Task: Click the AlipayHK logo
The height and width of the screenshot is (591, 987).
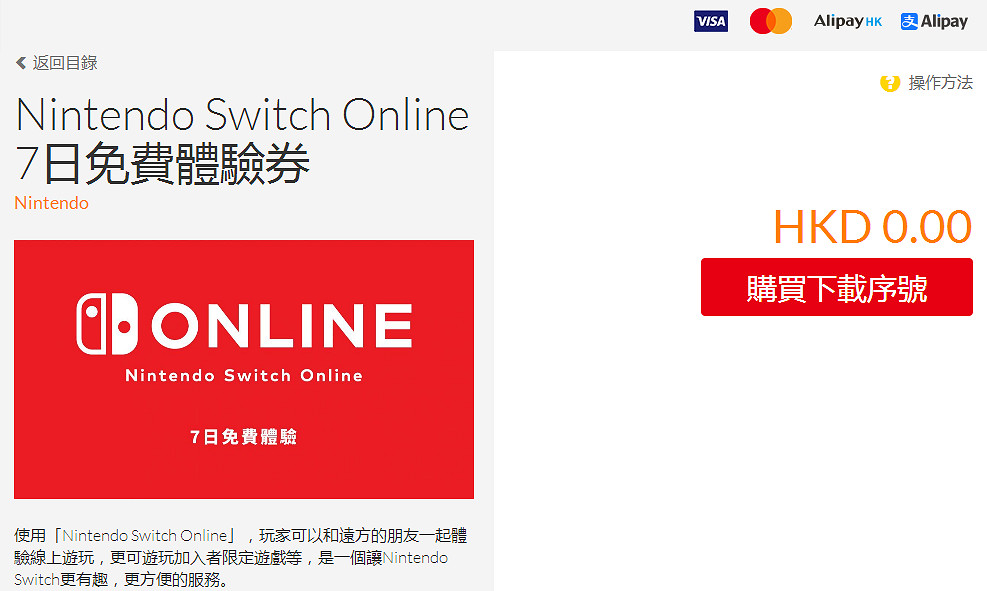Action: pos(847,21)
